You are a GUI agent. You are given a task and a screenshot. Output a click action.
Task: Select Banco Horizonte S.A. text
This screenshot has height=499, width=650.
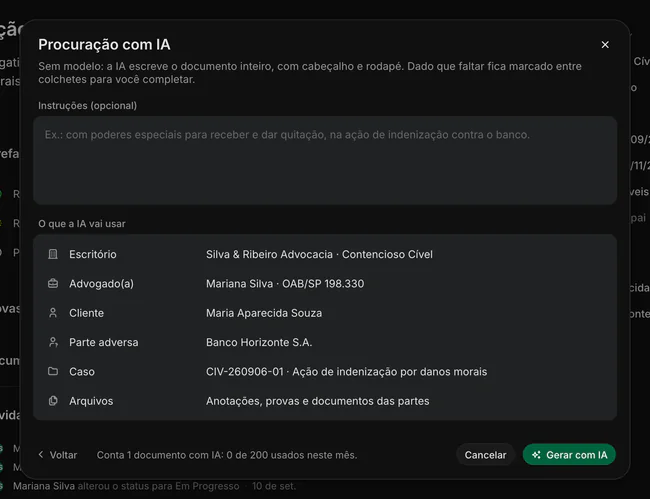coord(259,343)
